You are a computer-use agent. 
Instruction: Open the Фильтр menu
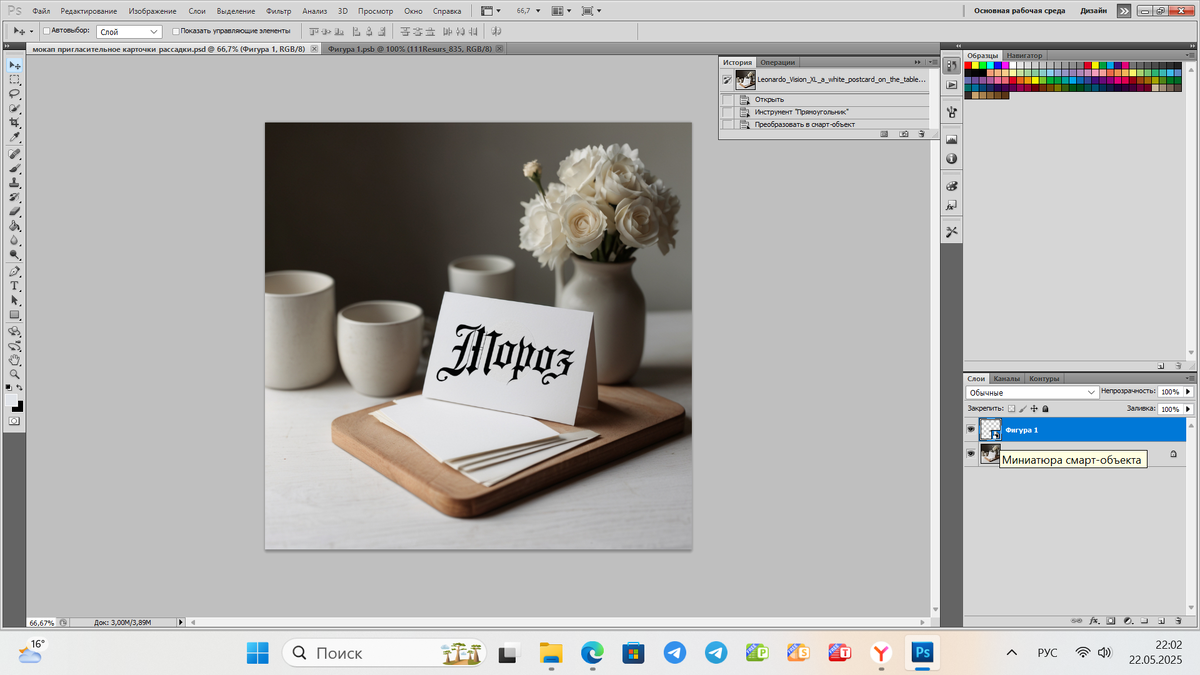[x=279, y=10]
